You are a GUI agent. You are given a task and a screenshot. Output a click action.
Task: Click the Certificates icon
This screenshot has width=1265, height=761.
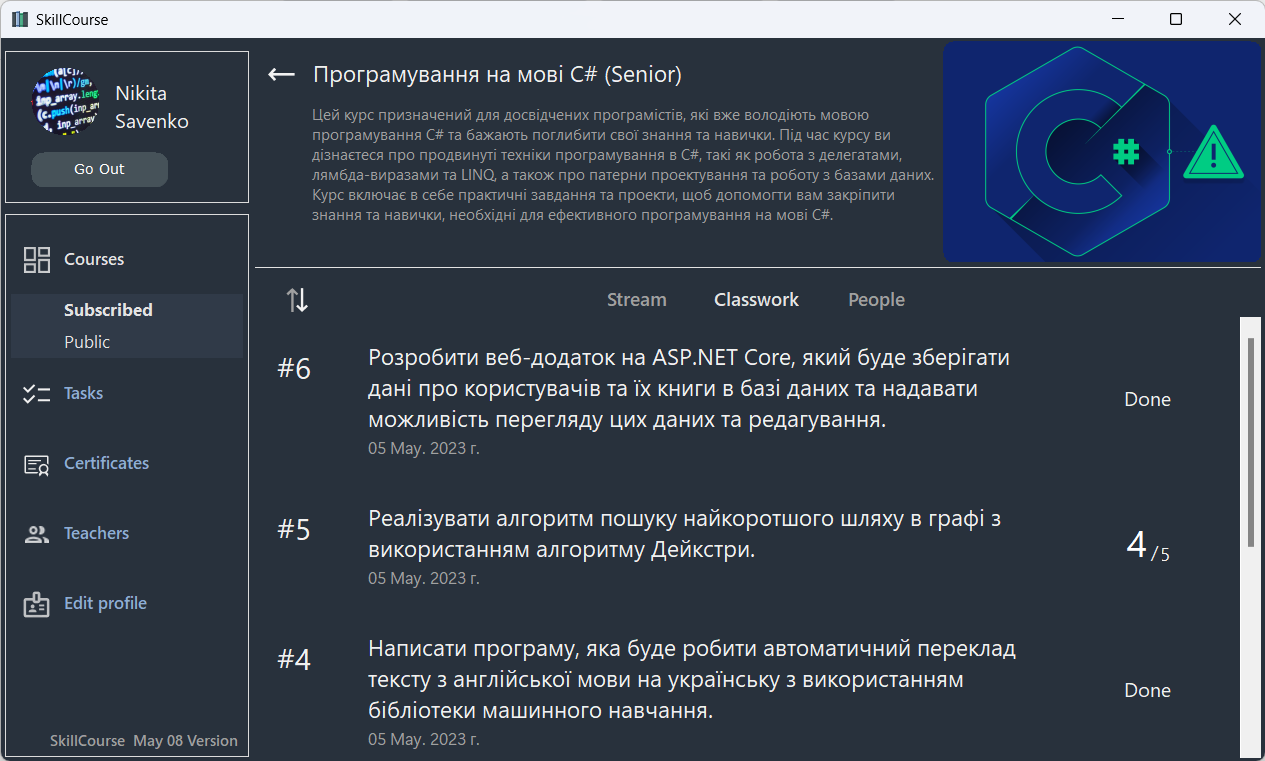(37, 463)
